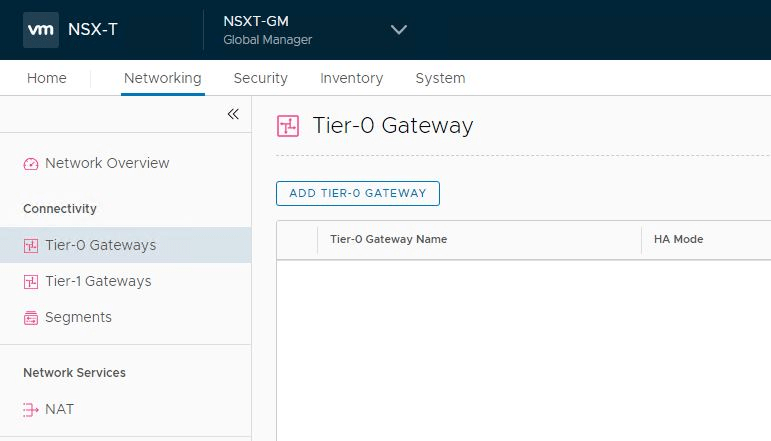The height and width of the screenshot is (441, 771).
Task: Click the NSX-T product title
Action: 93,29
